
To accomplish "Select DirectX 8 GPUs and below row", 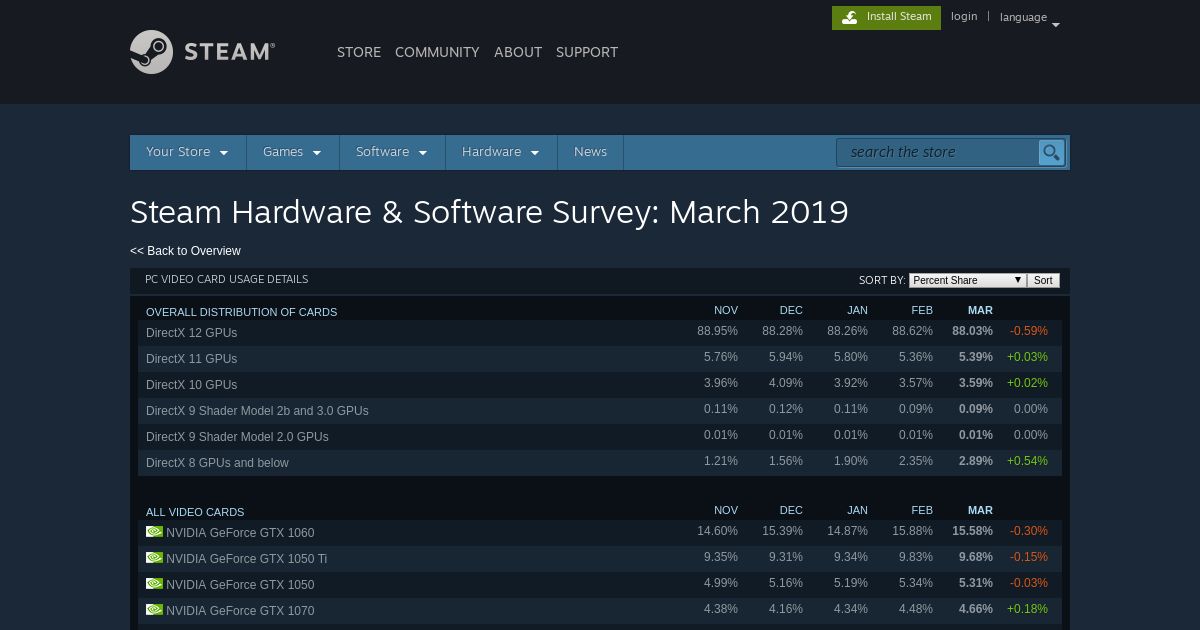I will coord(600,462).
